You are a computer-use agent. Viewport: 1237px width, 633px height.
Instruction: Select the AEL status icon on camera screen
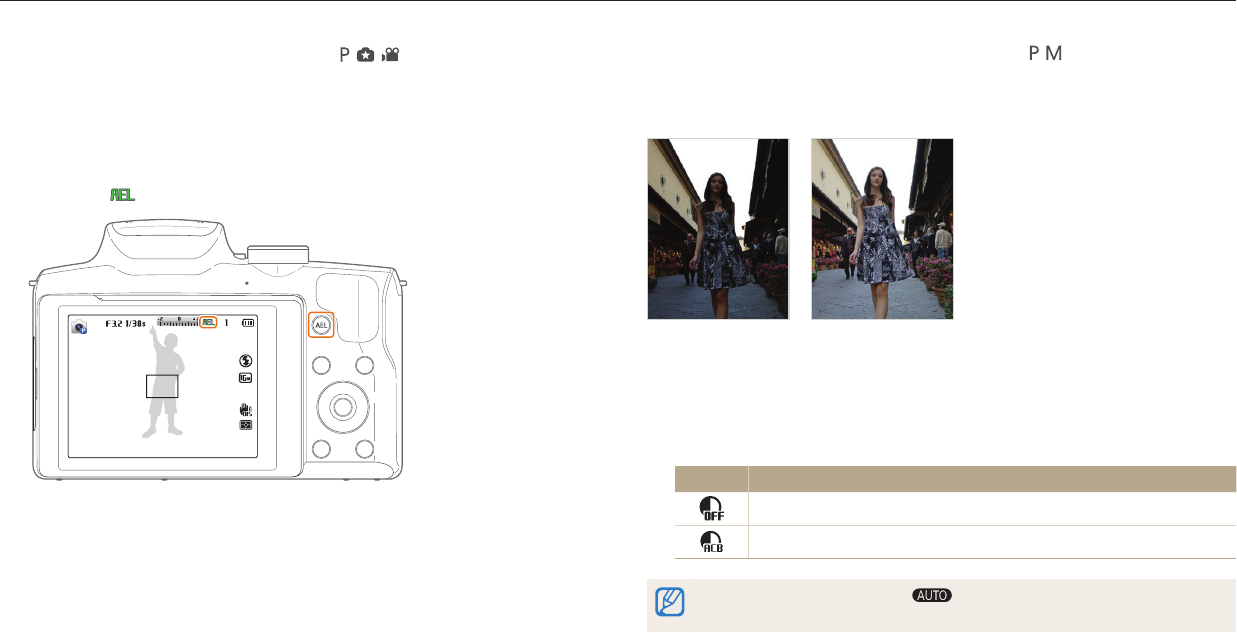tap(208, 322)
